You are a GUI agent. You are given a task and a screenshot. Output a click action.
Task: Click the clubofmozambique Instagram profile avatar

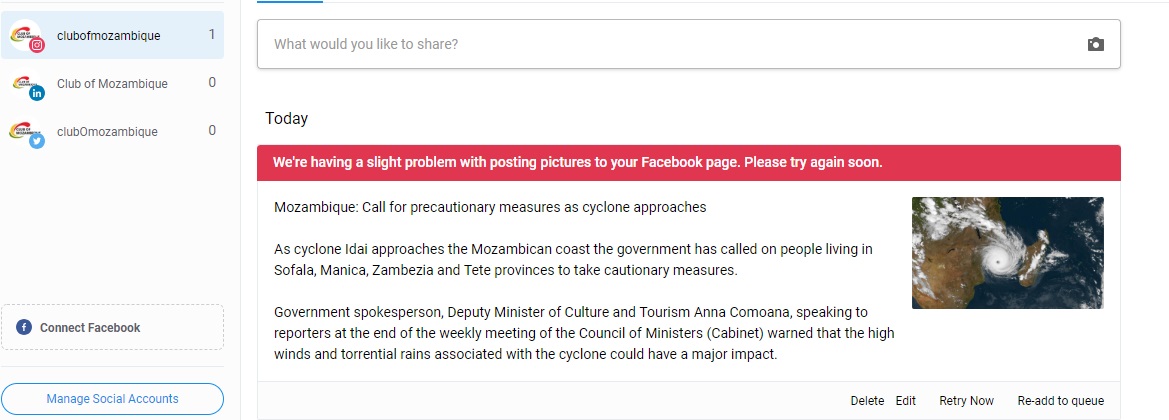pos(26,36)
